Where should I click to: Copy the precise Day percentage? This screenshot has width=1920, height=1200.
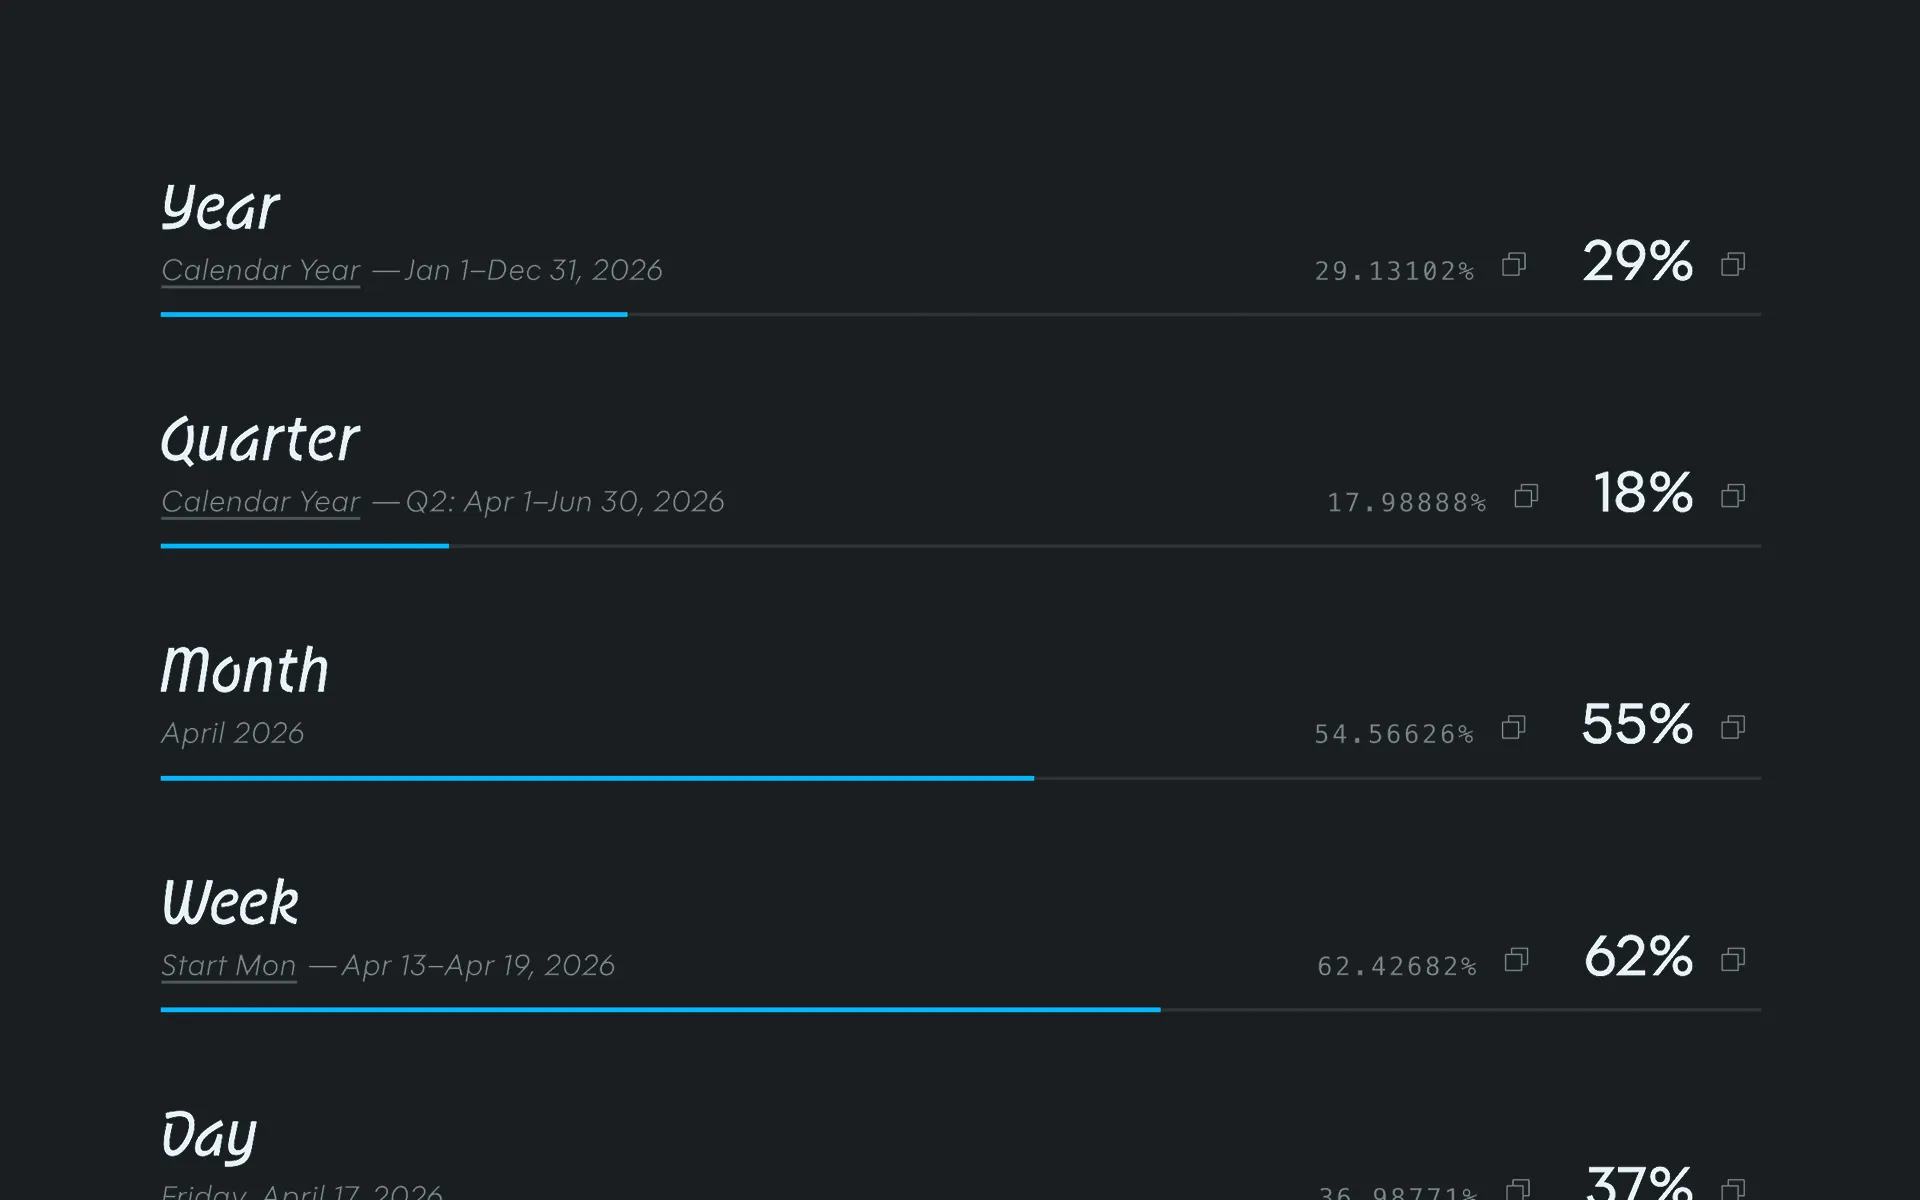tap(1518, 1189)
